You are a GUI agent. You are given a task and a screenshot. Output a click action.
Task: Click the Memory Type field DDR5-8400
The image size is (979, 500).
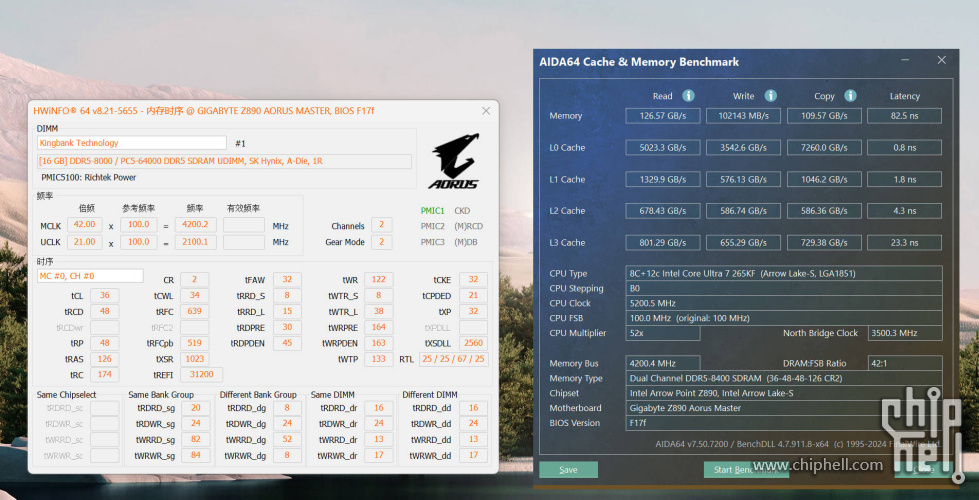coord(784,378)
